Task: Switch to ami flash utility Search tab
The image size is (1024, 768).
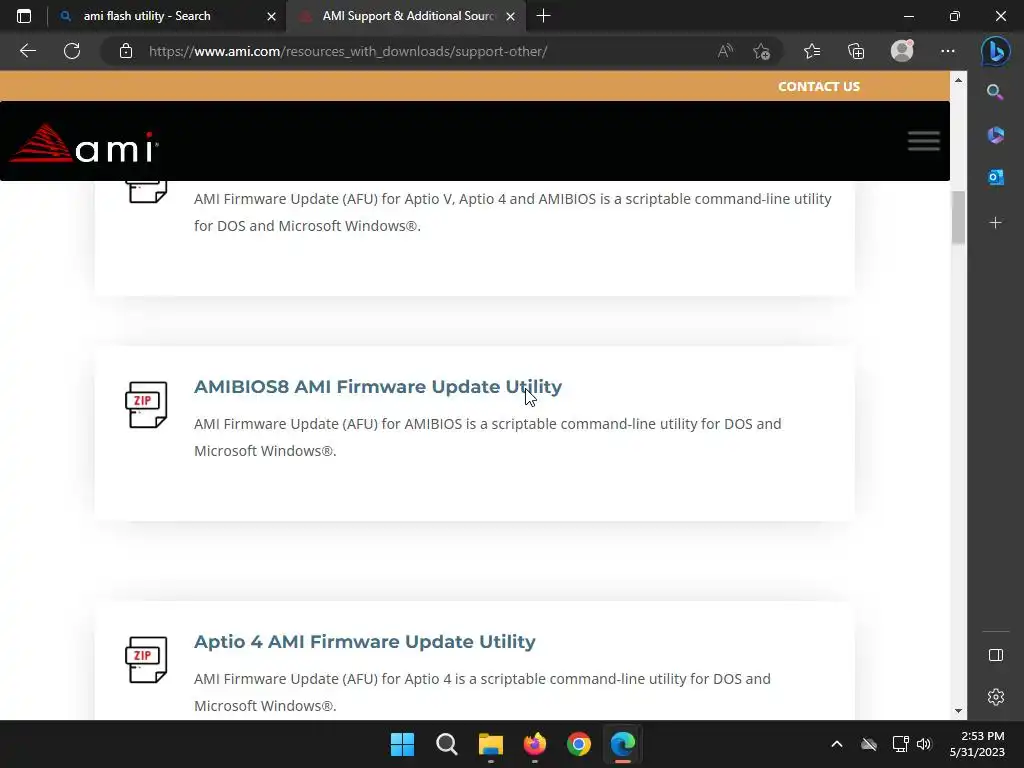Action: pos(167,16)
